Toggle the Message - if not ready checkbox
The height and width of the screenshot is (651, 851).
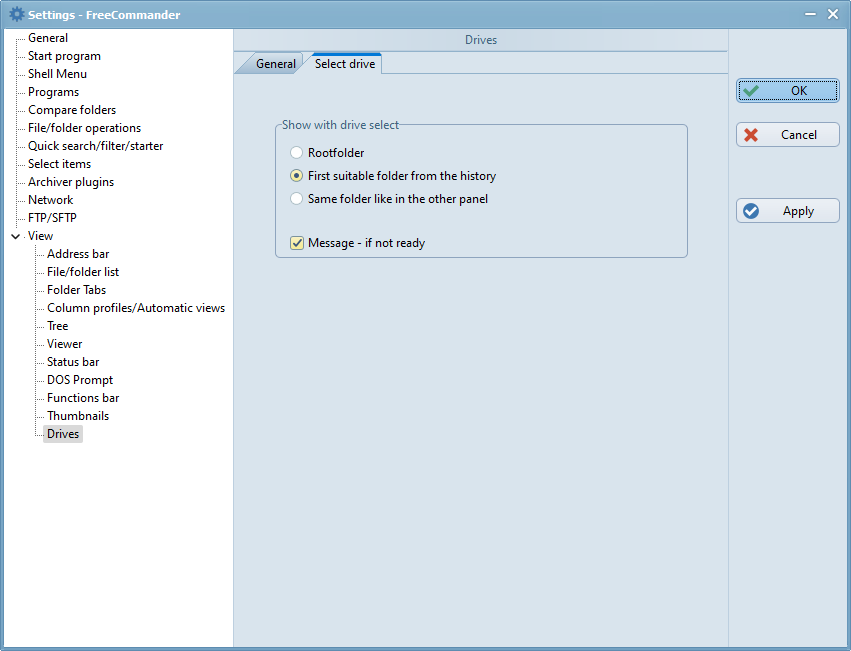(297, 243)
